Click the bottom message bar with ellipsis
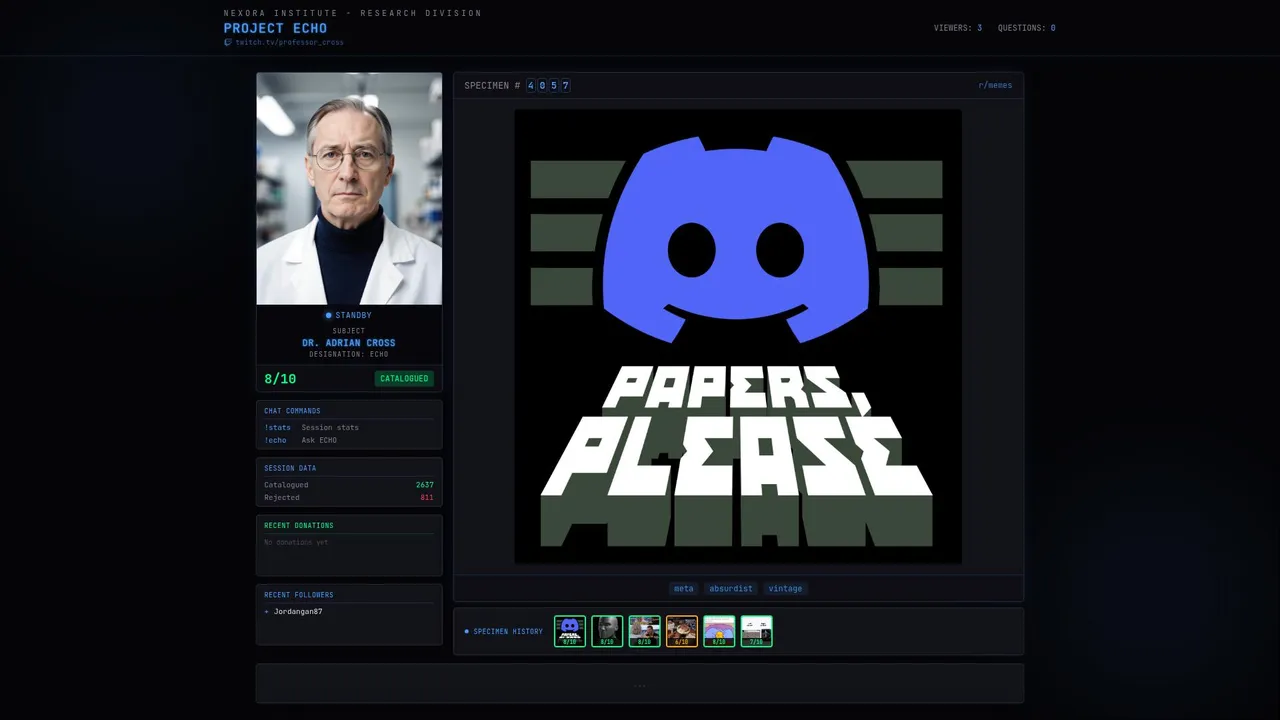The height and width of the screenshot is (720, 1280). (640, 684)
